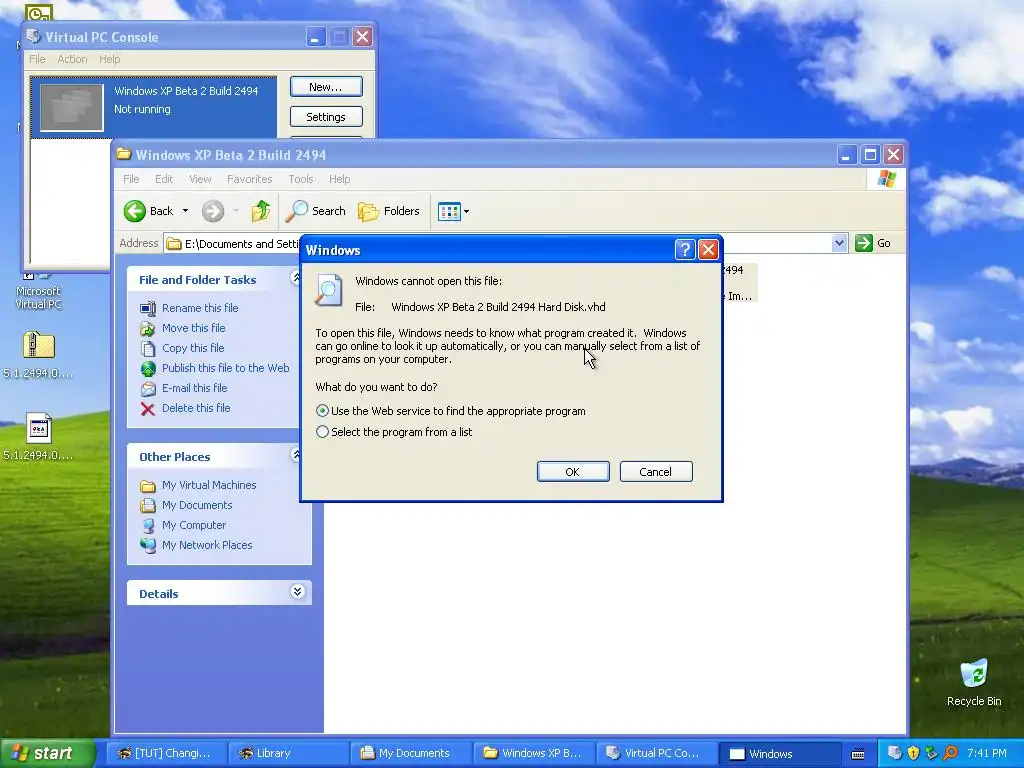Click the zipped 5.1.2494.0 folder desktop icon
The image size is (1024, 768).
[x=39, y=345]
